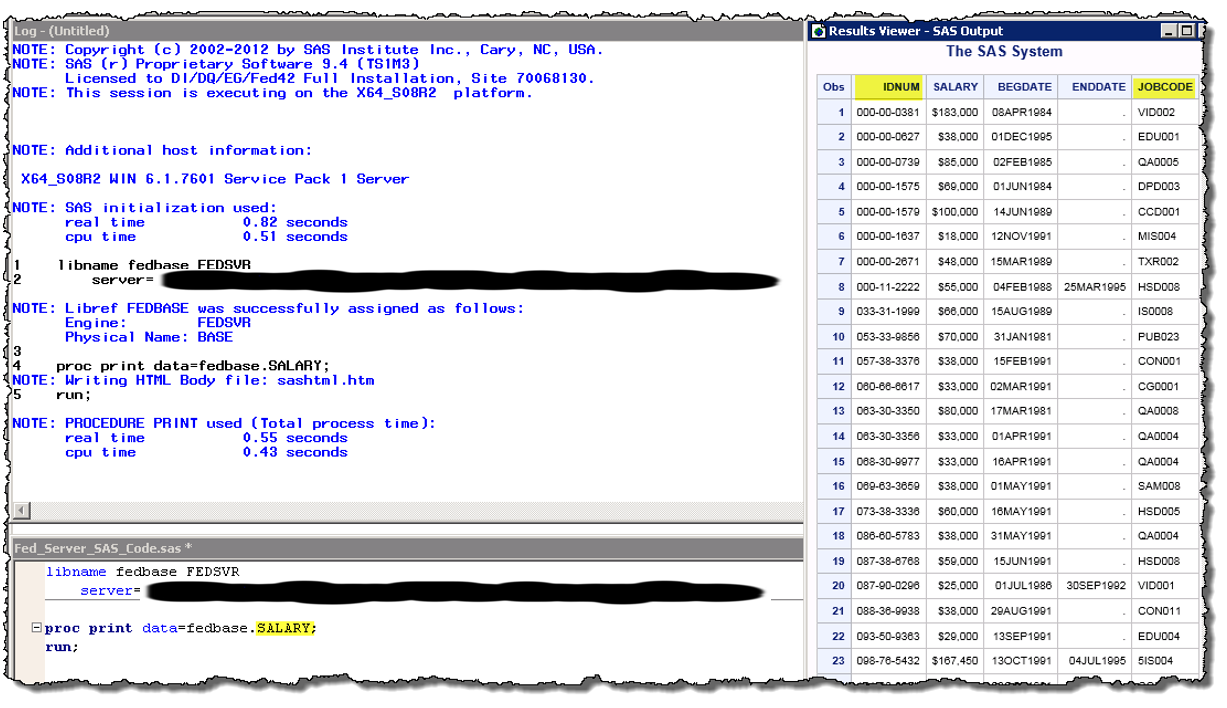
Task: Click the Log window horizontal scrollbar track
Action: click(400, 512)
